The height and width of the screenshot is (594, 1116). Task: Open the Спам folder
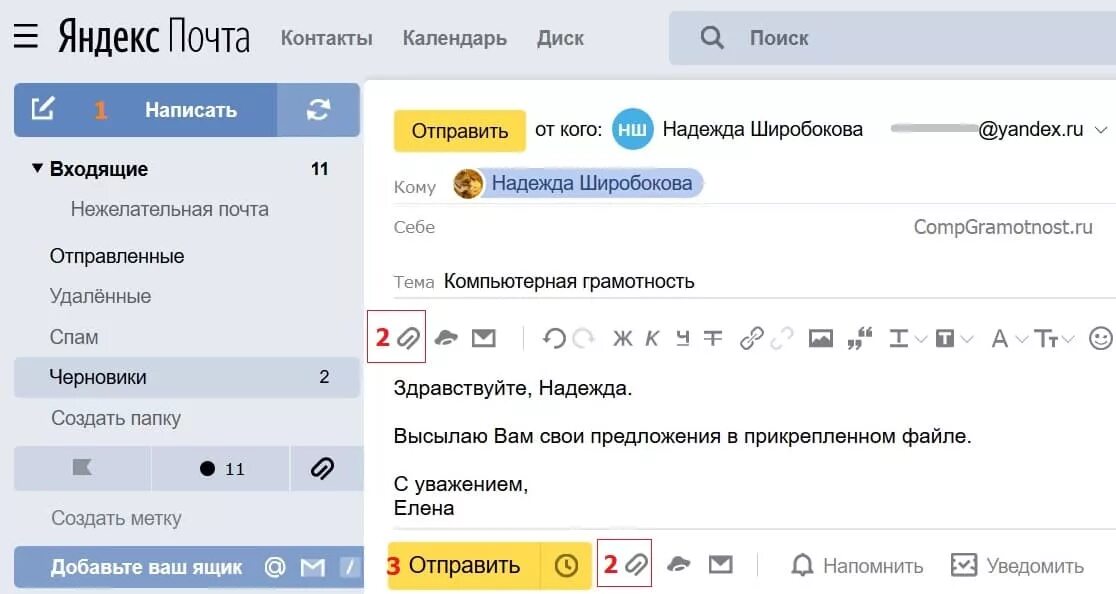74,336
